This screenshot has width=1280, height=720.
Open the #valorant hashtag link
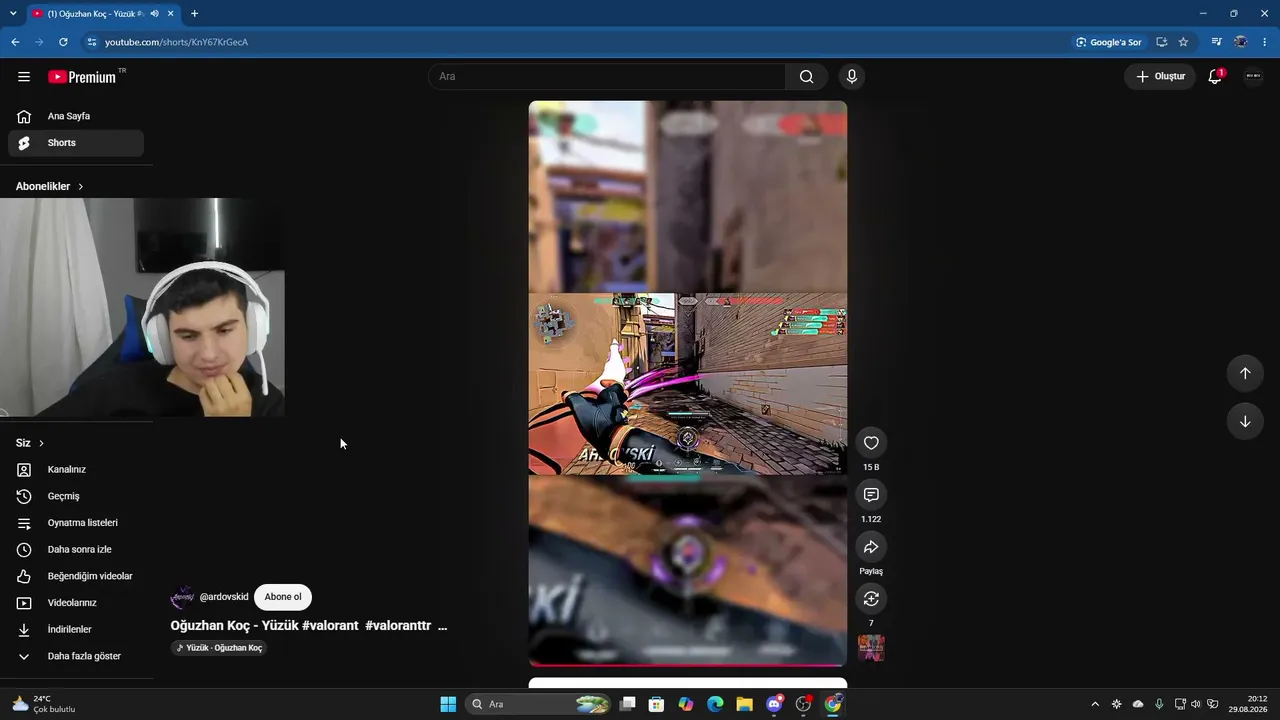point(330,626)
